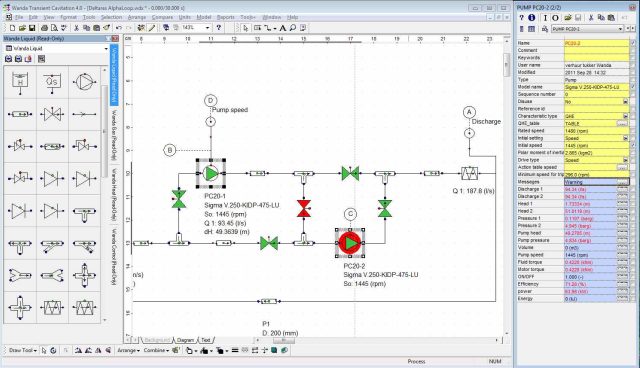Open the Model menu
Viewport: 640px width, 368px height.
point(204,17)
